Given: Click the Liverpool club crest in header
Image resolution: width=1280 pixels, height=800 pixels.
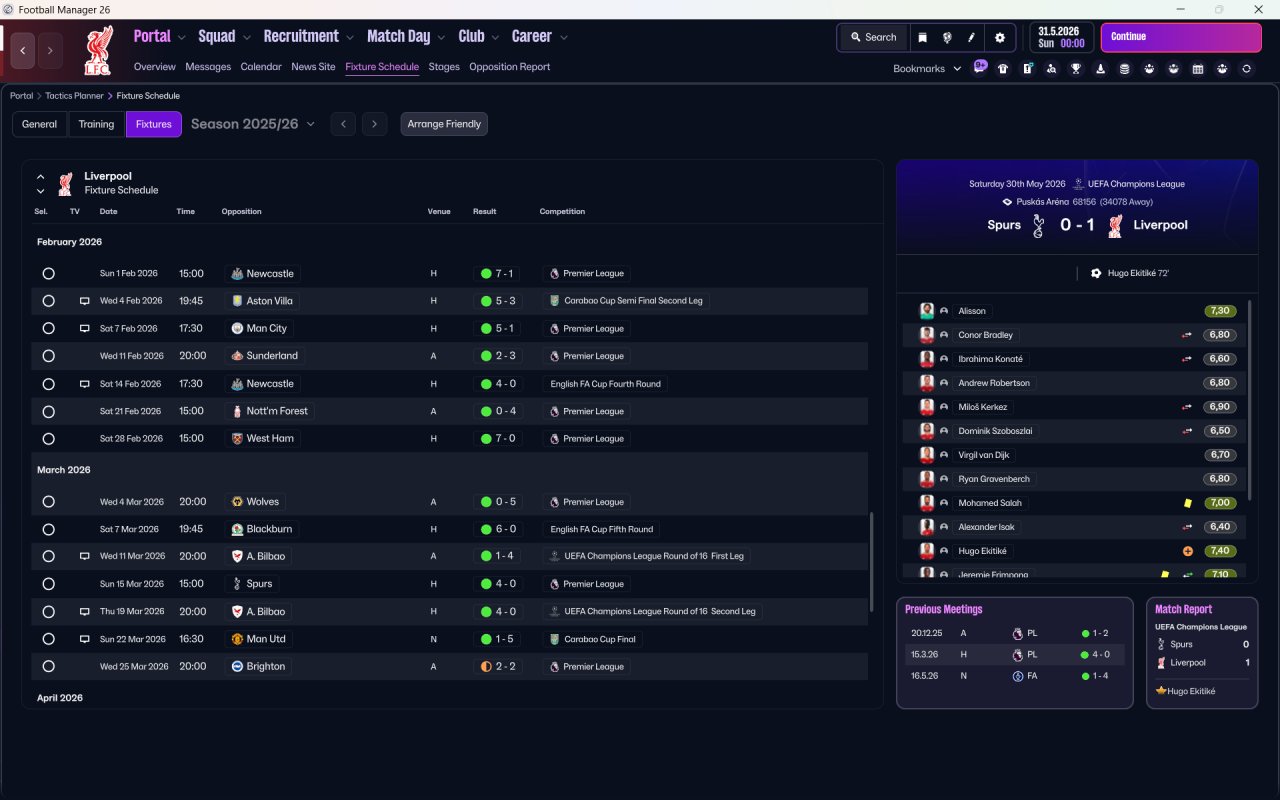Looking at the screenshot, I should 98,51.
